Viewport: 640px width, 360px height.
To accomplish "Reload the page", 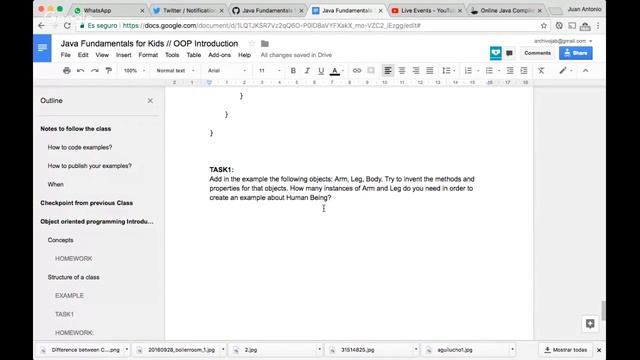I will (67, 26).
